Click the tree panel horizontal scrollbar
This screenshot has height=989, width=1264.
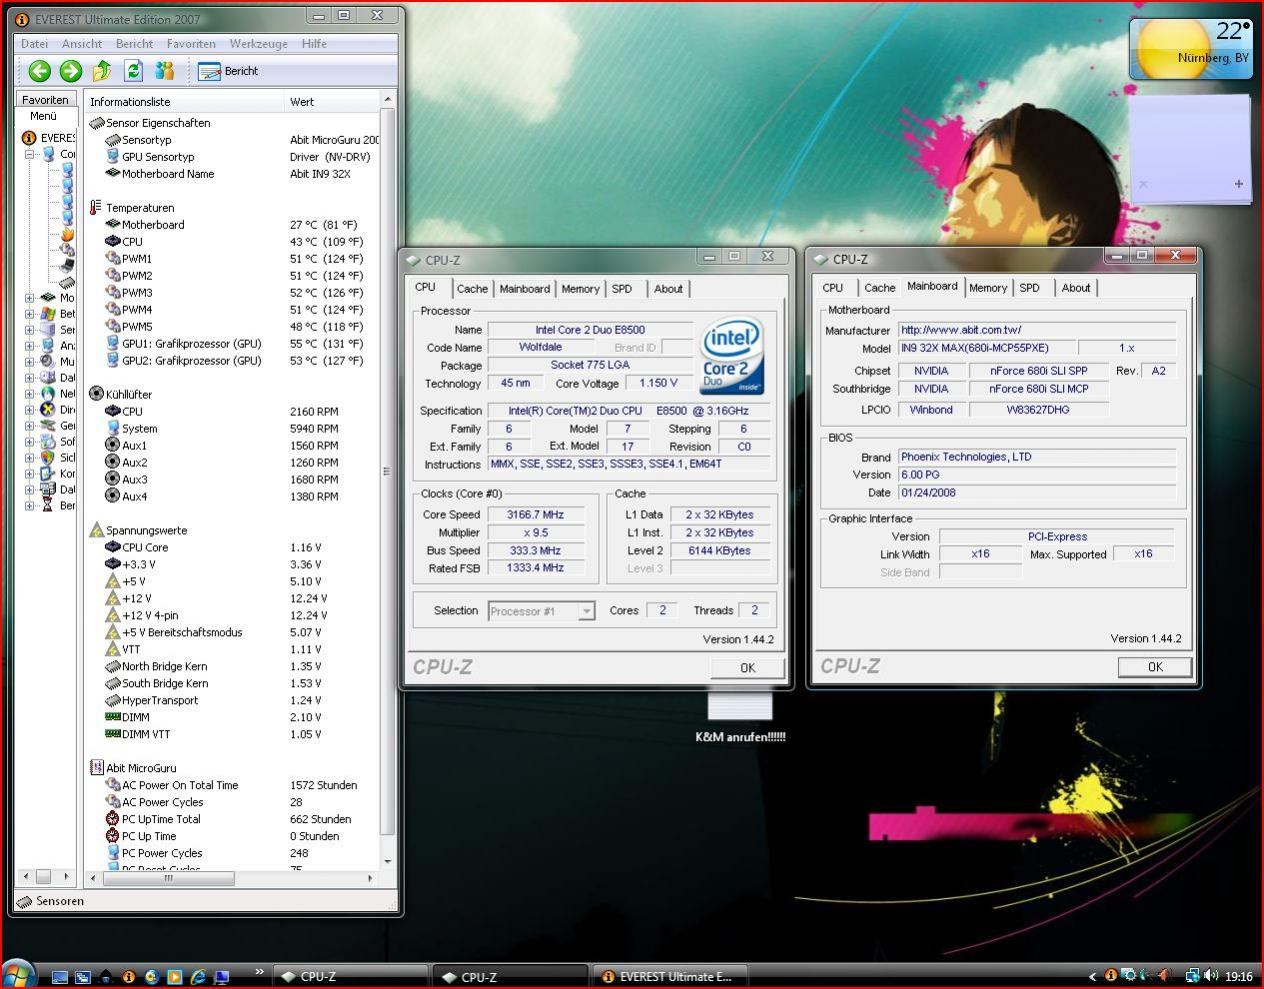(45, 877)
